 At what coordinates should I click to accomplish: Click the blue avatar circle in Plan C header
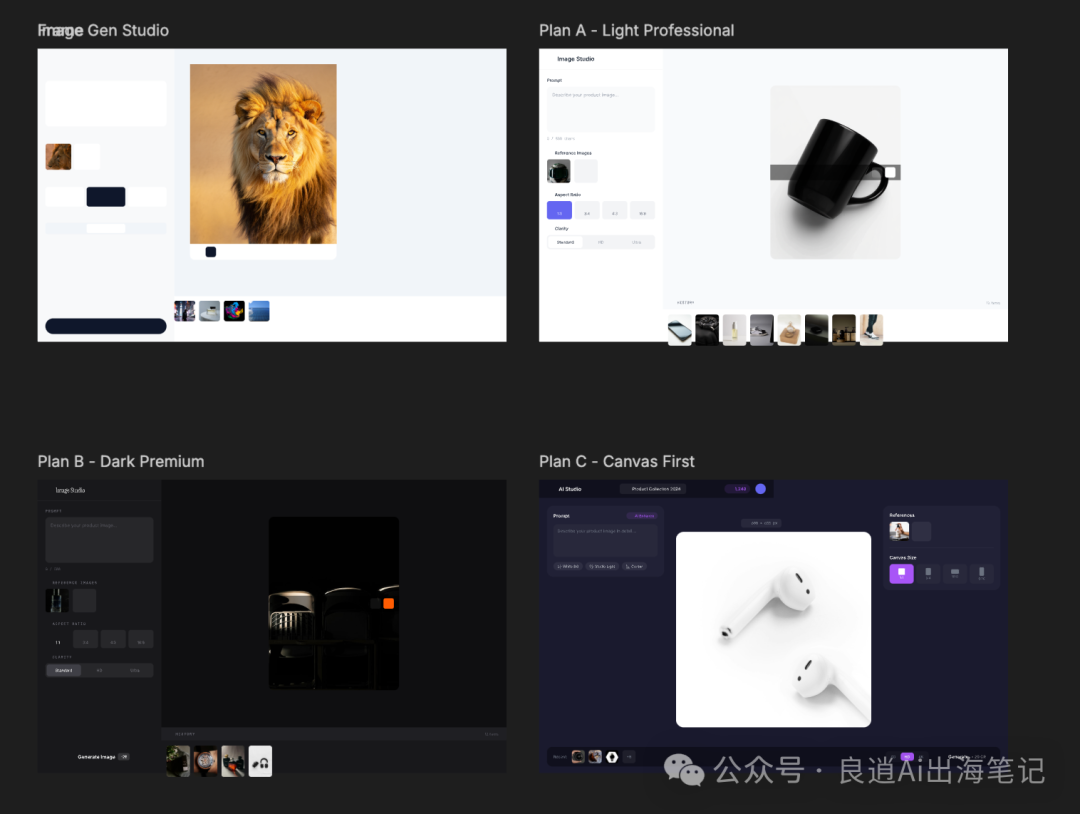760,489
